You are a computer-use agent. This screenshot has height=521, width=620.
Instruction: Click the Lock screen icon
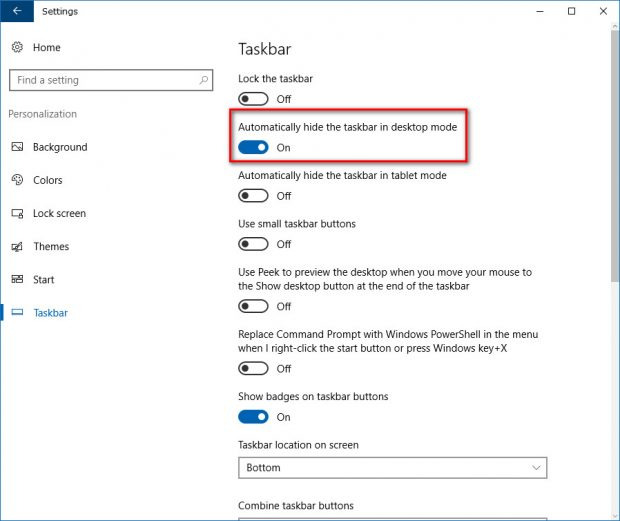(17, 213)
